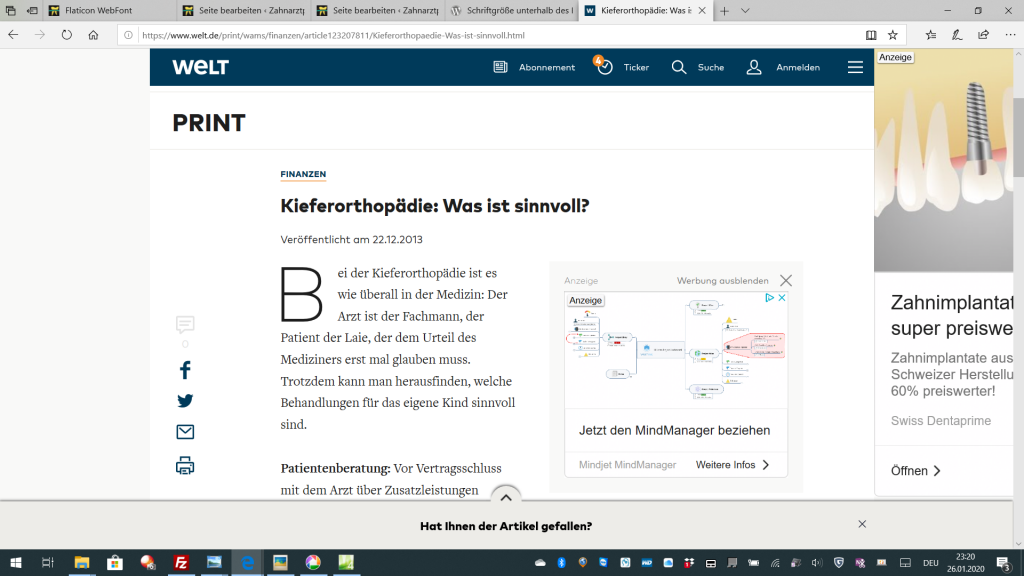The height and width of the screenshot is (576, 1024).
Task: Open the Windows notification center
Action: click(1004, 562)
